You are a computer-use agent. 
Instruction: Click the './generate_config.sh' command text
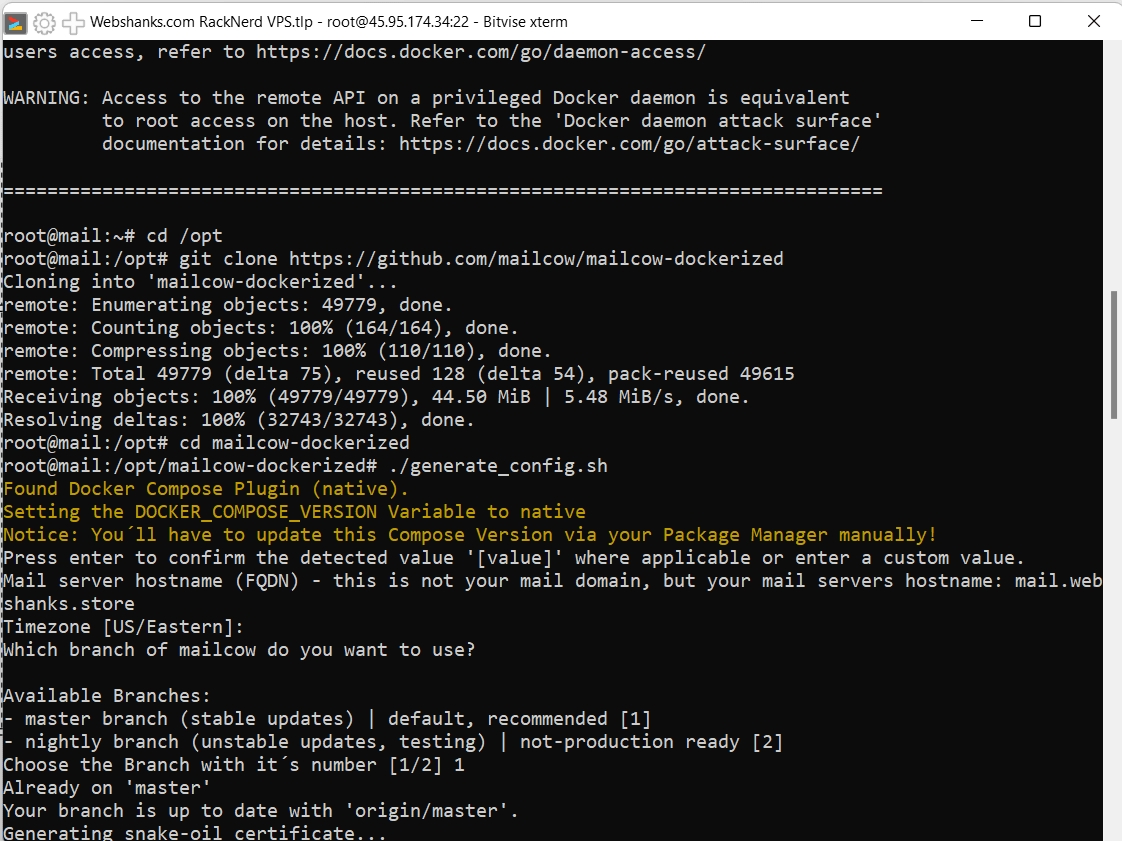(497, 466)
